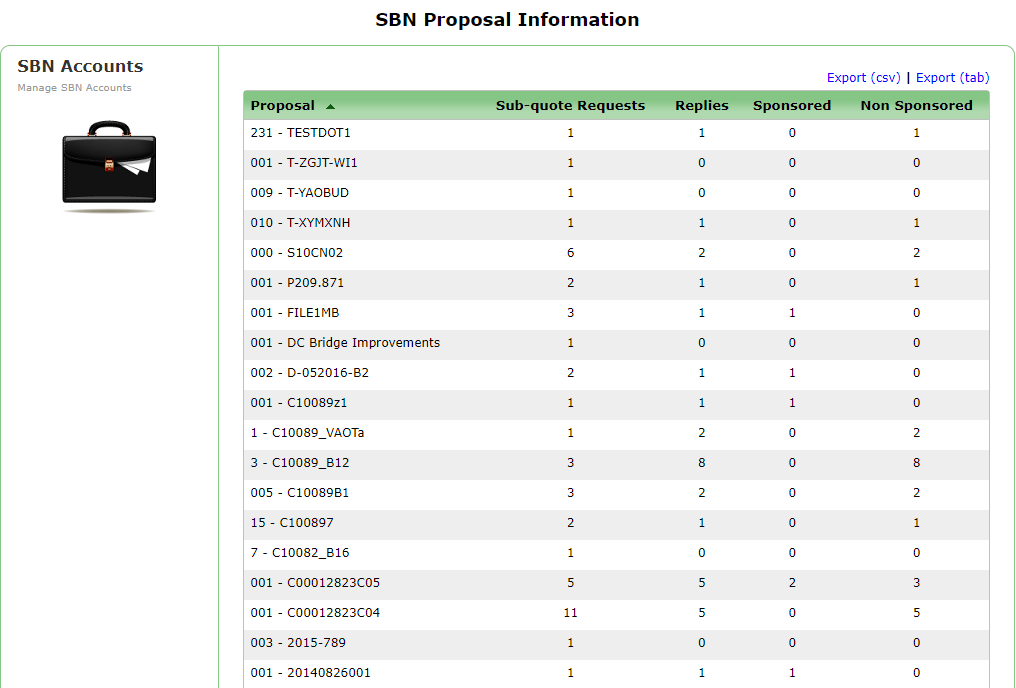Choose the 3 - C10089_B12 row
The height and width of the screenshot is (688, 1016).
[x=300, y=463]
